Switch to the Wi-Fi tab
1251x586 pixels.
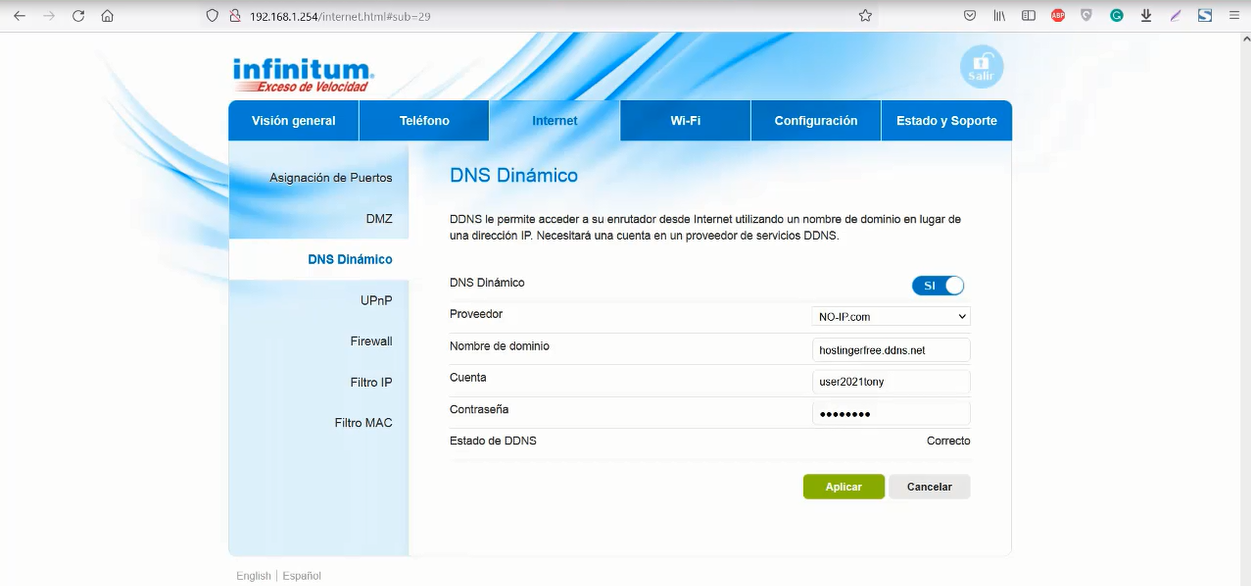pyautogui.click(x=685, y=121)
